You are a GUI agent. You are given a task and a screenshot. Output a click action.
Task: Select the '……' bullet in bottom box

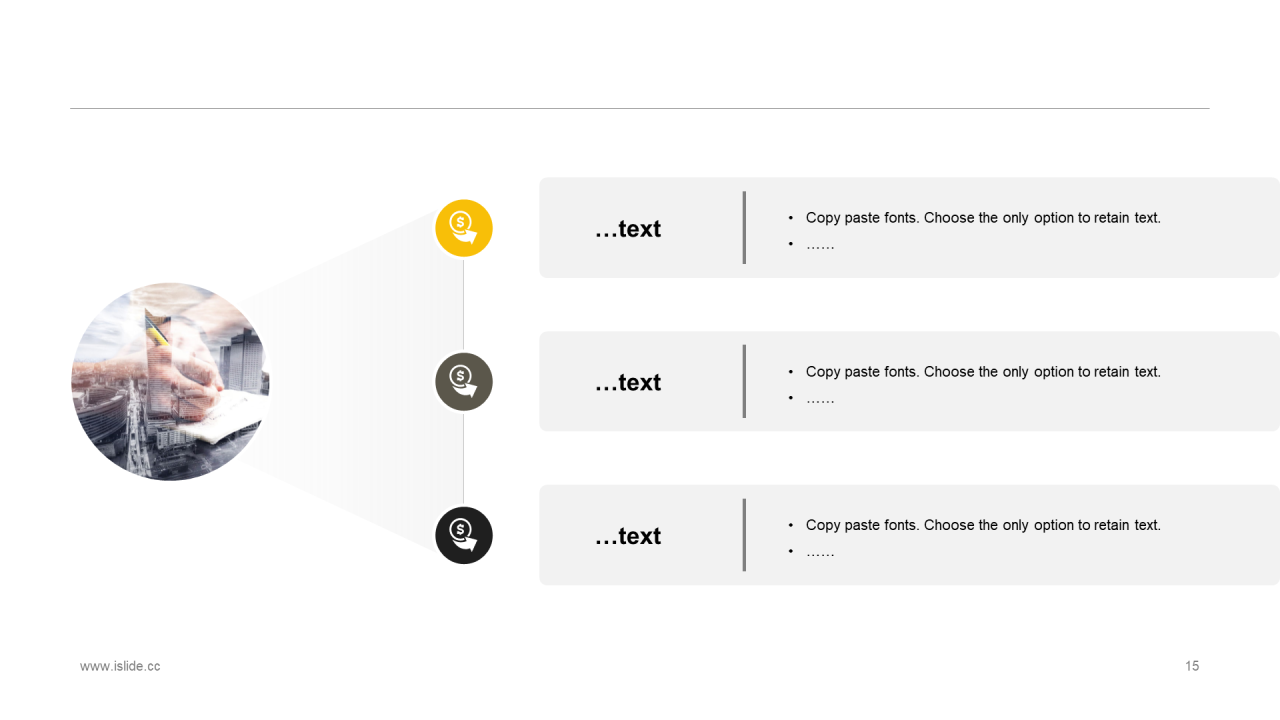[x=820, y=551]
